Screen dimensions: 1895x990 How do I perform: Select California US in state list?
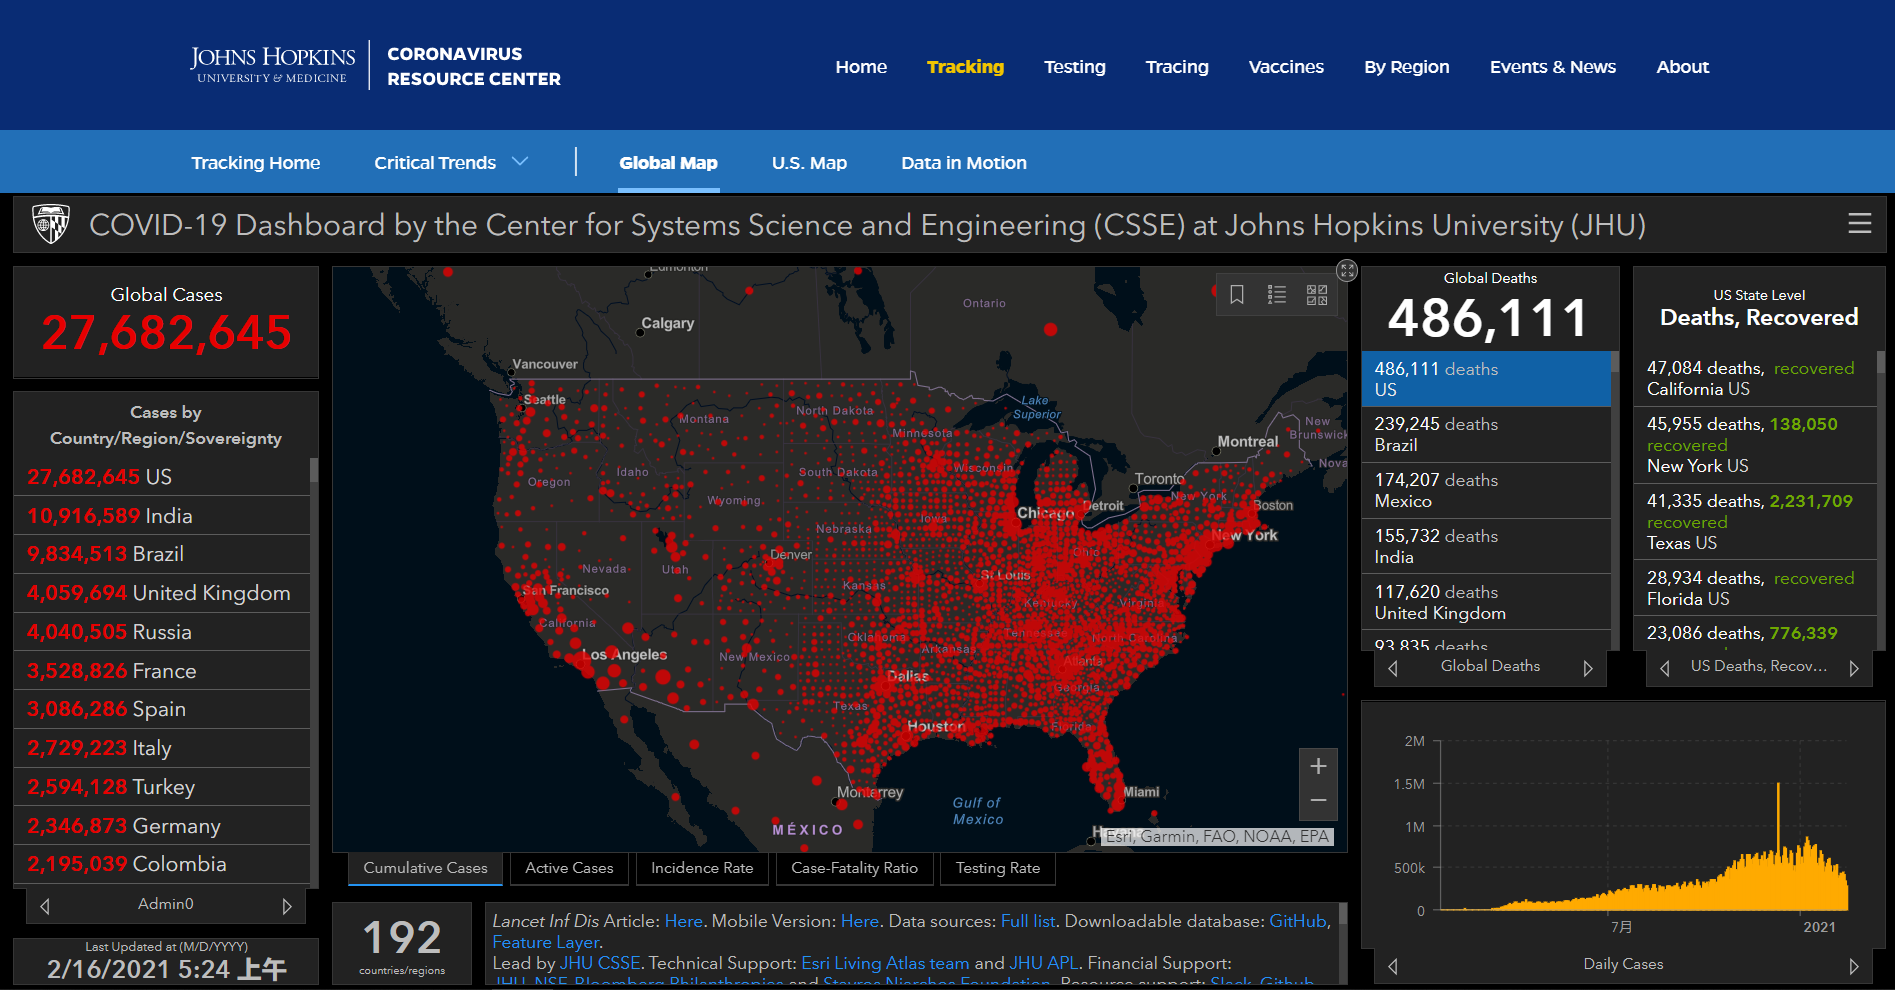coord(1755,379)
